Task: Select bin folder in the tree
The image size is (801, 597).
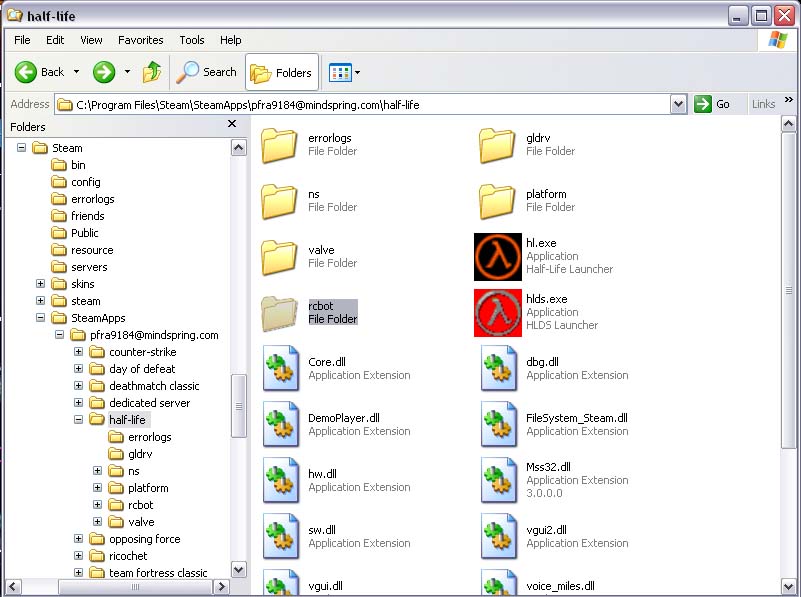Action: (x=68, y=165)
